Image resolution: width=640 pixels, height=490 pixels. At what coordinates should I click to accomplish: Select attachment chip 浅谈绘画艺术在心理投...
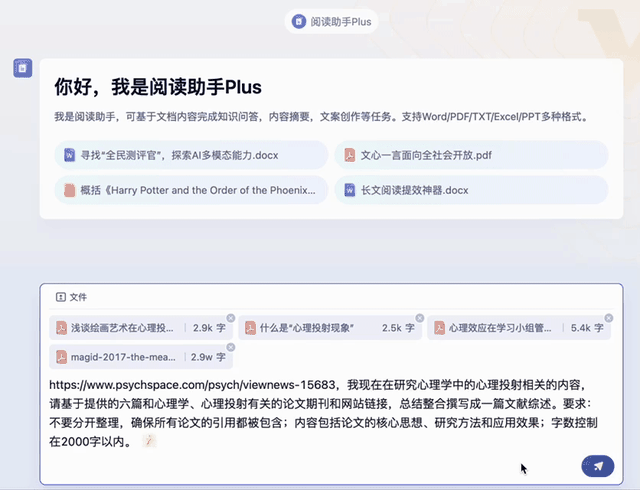coord(141,328)
